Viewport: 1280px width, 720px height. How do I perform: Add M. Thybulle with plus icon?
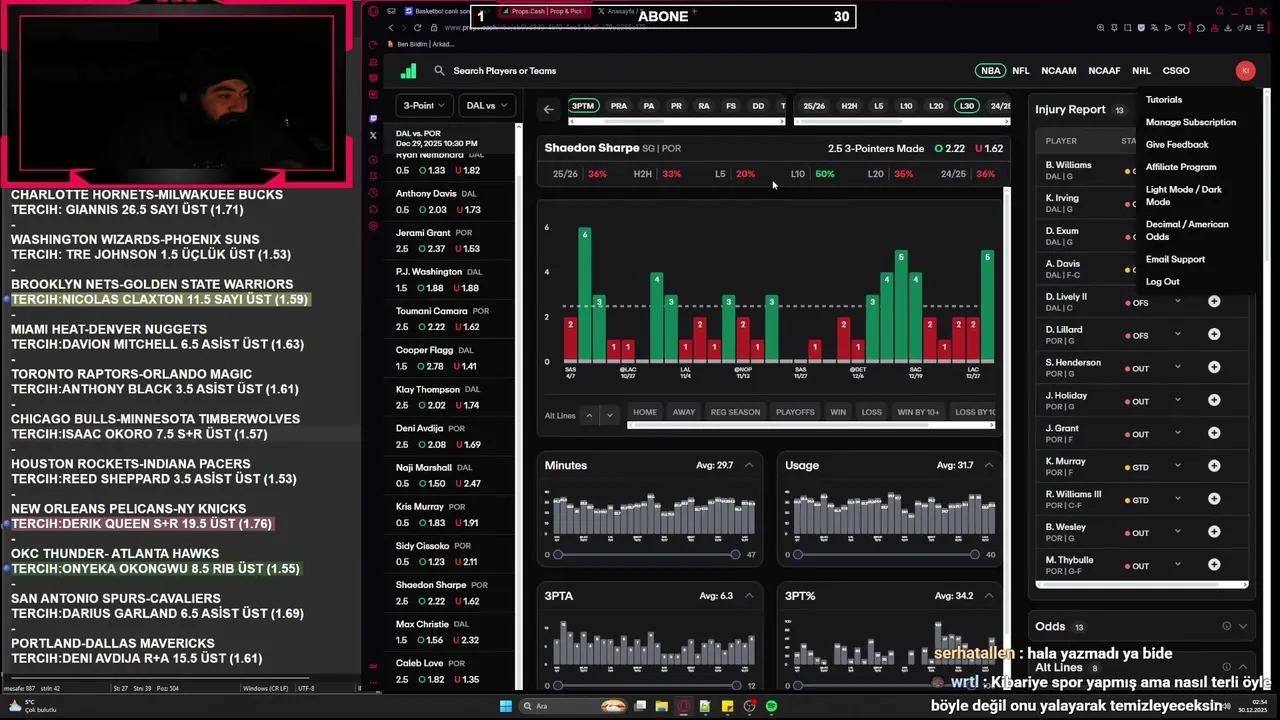tap(1214, 565)
